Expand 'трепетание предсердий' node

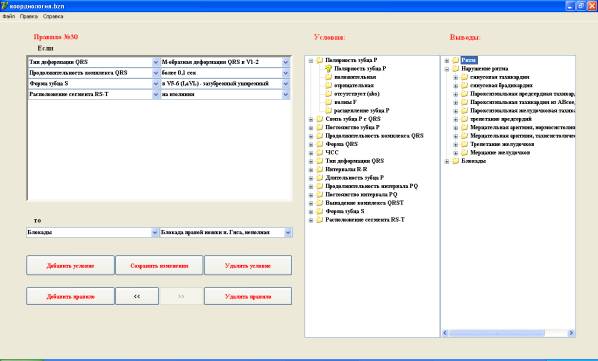tap(455, 119)
